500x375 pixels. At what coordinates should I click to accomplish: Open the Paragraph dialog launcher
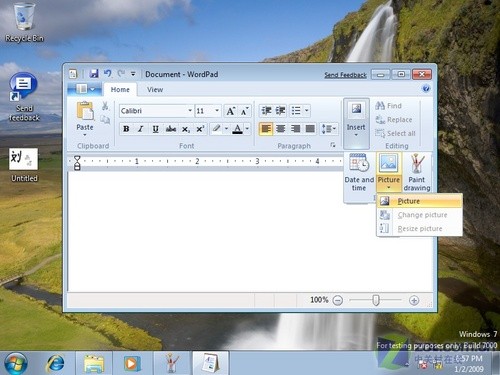pyautogui.click(x=333, y=145)
